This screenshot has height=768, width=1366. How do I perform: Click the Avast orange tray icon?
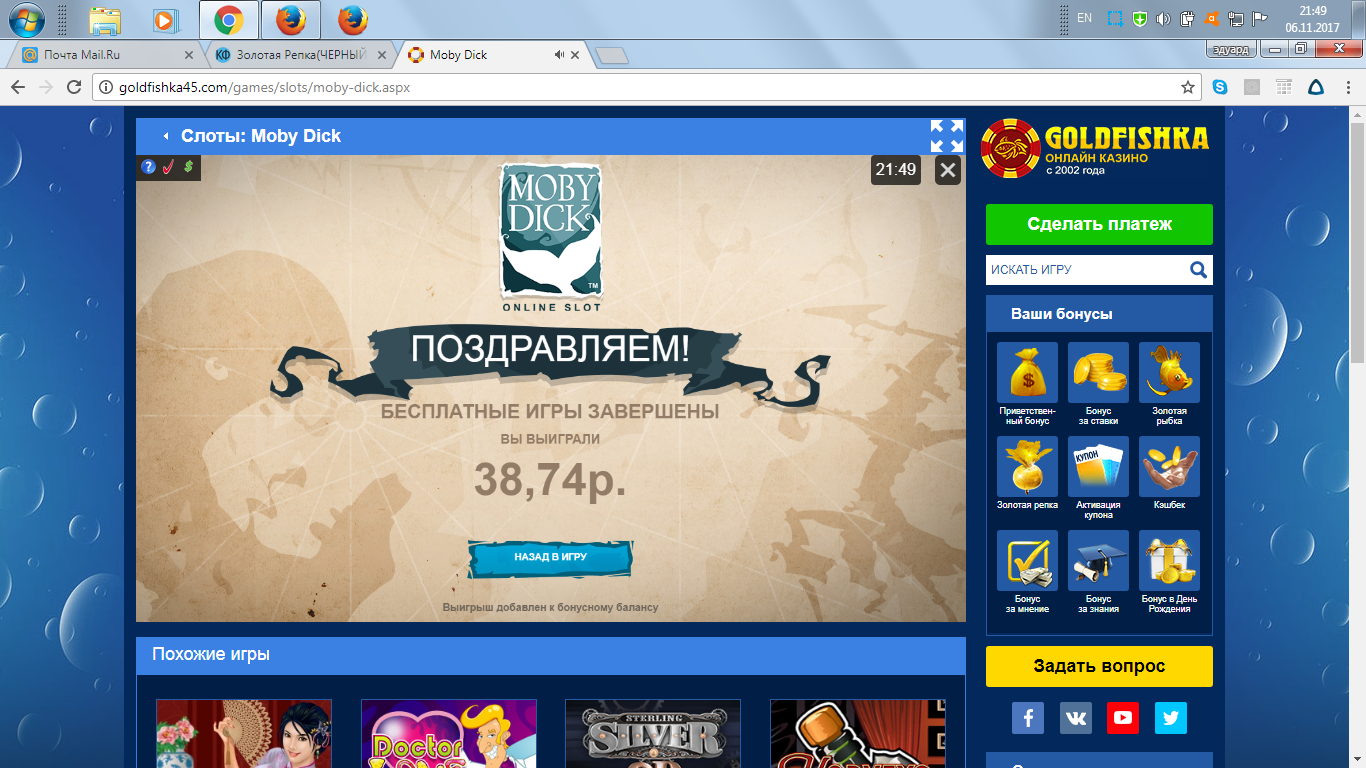pos(1212,18)
